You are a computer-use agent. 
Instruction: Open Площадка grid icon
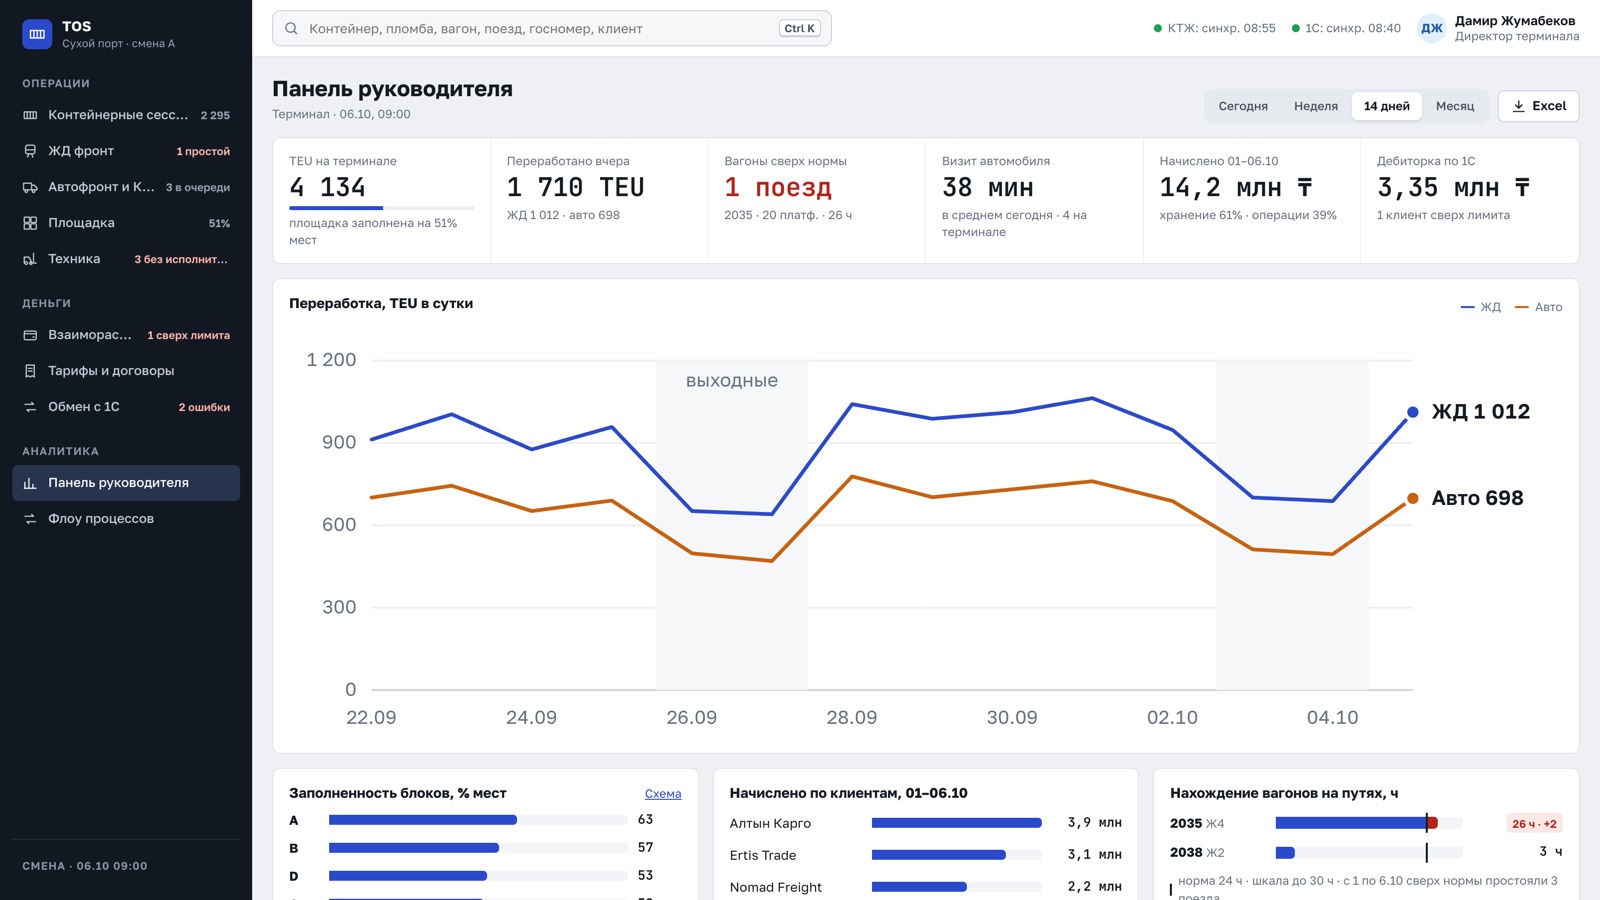coord(30,223)
